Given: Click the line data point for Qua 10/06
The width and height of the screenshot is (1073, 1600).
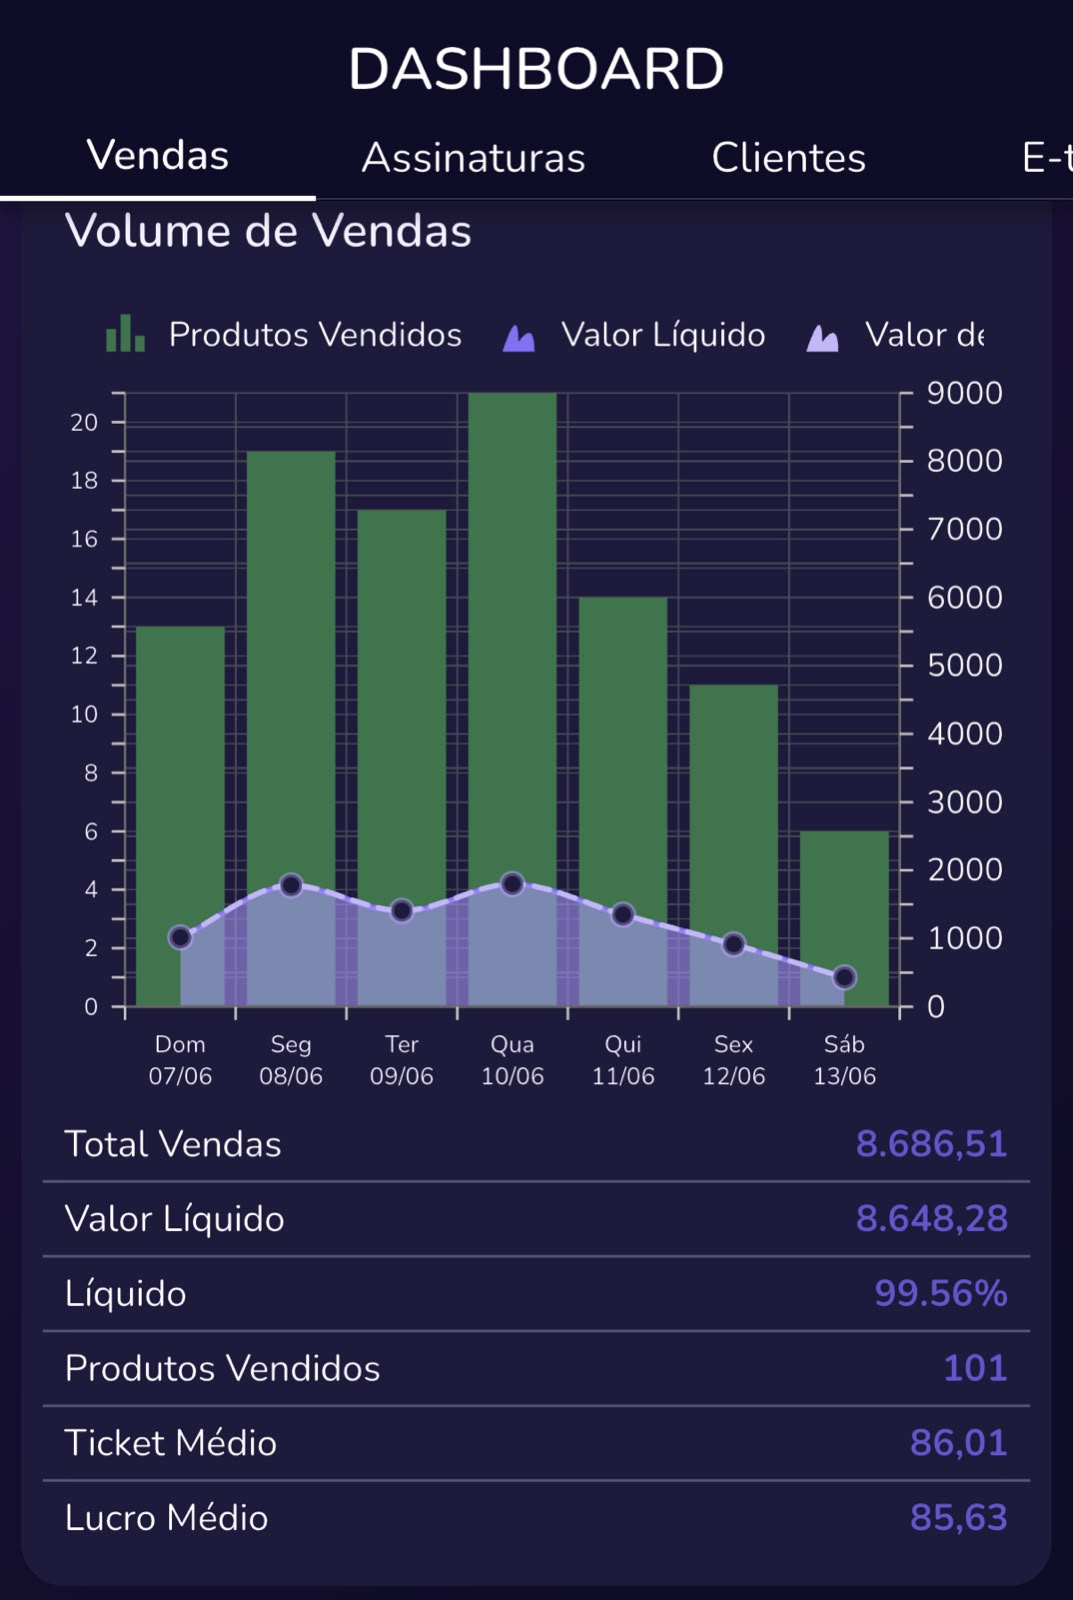Looking at the screenshot, I should tap(512, 884).
